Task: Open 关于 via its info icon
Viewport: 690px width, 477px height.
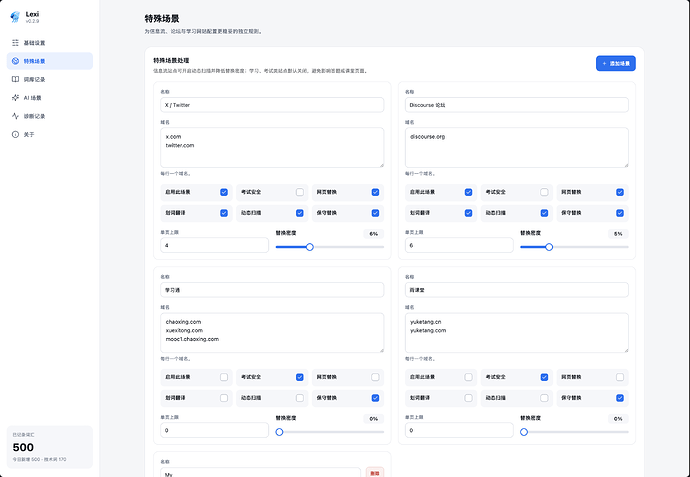Action: pyautogui.click(x=15, y=134)
